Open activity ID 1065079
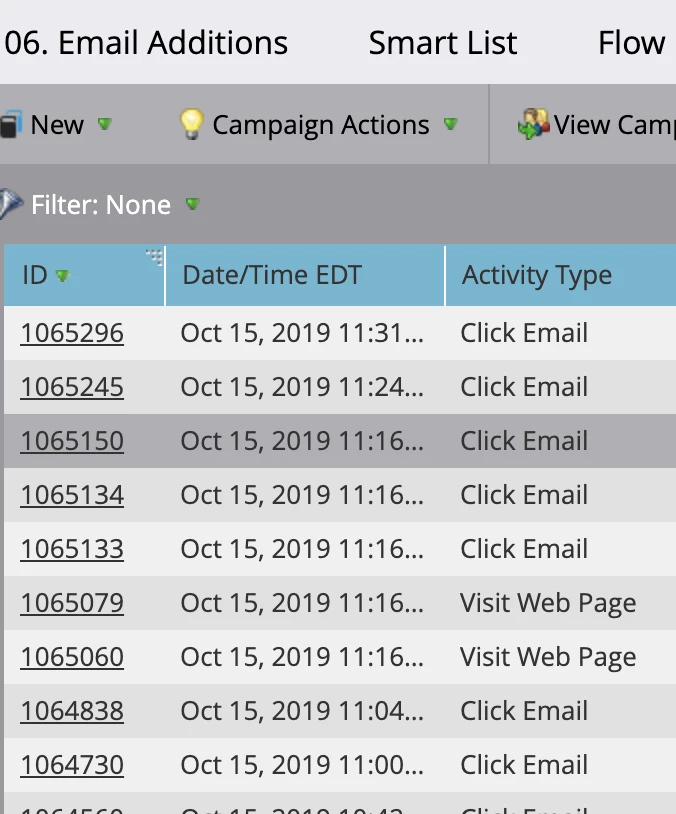Image resolution: width=676 pixels, height=814 pixels. pos(72,603)
